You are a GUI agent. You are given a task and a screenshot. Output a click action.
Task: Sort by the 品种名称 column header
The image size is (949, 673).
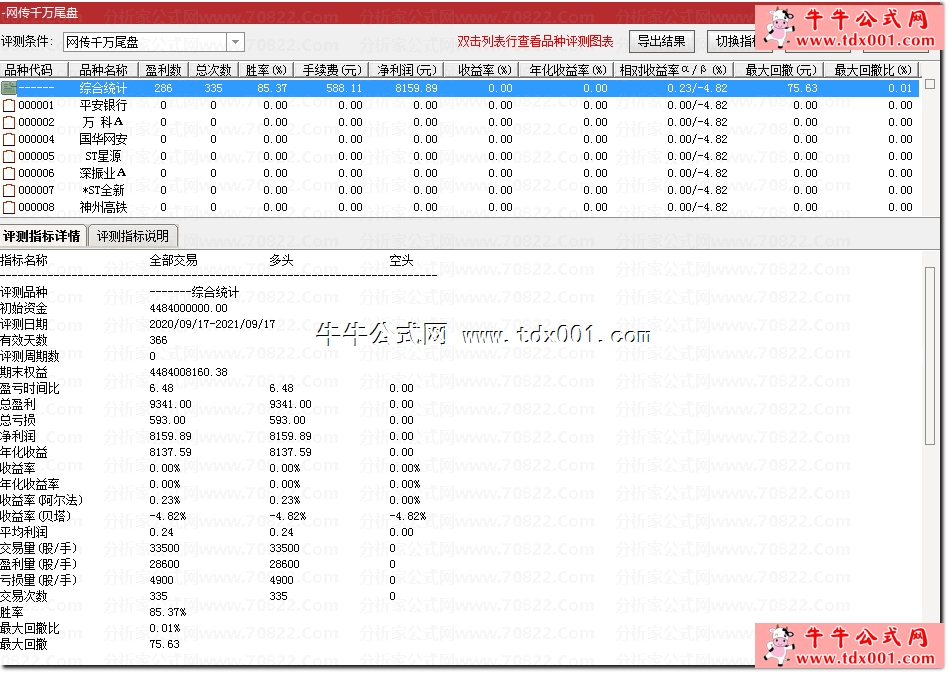[x=103, y=70]
